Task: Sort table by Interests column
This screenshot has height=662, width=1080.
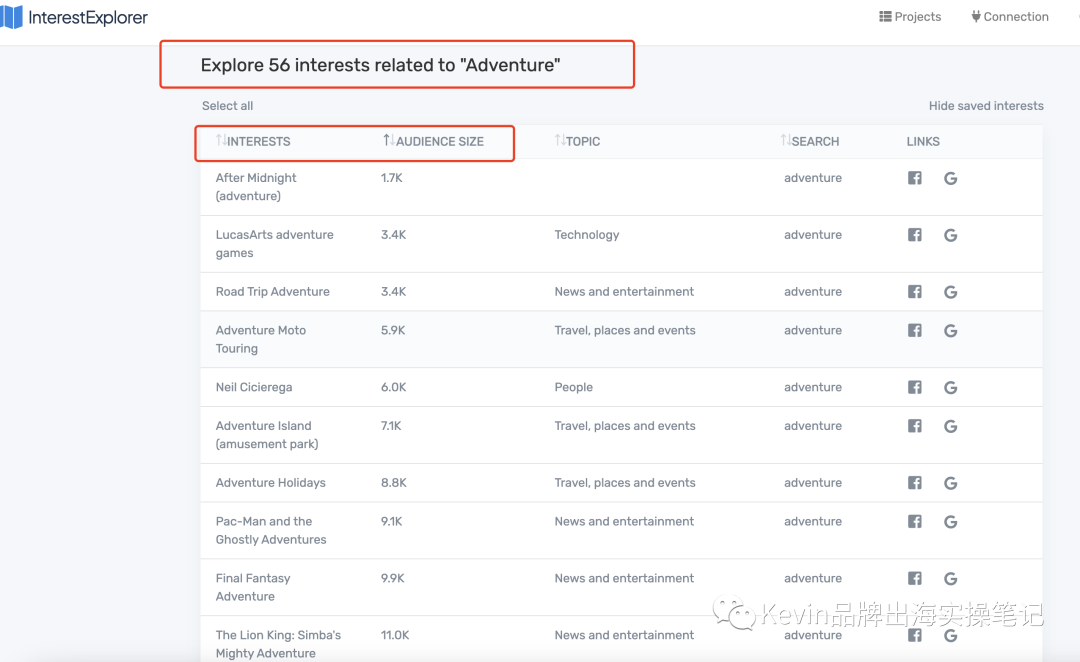Action: (x=253, y=141)
